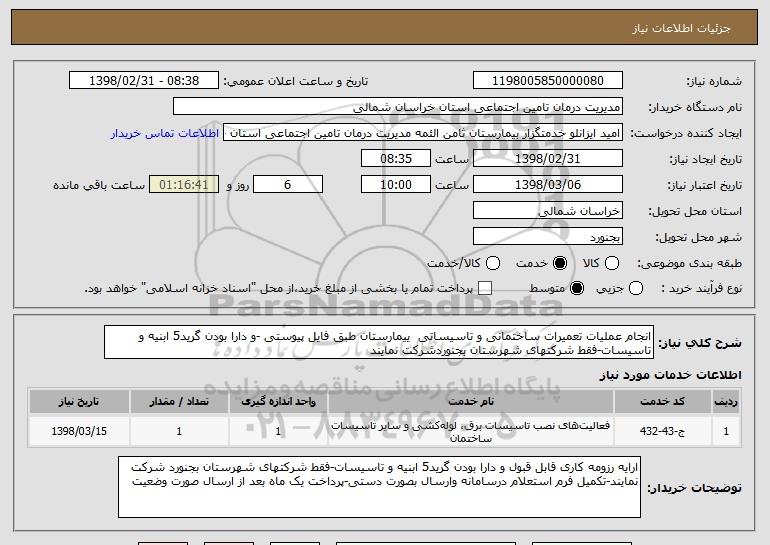The height and width of the screenshot is (545, 770).
Task: Click service code cell ج-43-432
Action: 662,431
